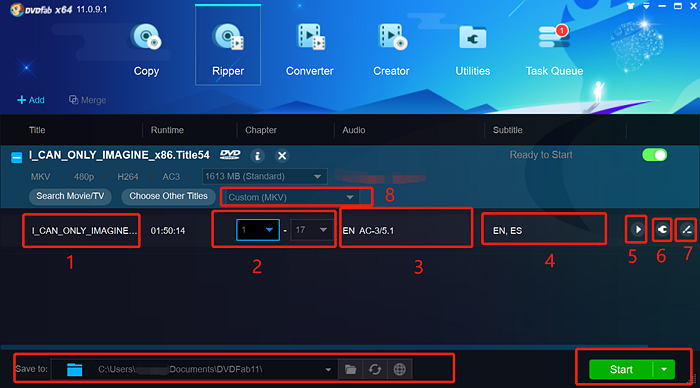Click the H264 codec label
The width and height of the screenshot is (700, 388).
tap(128, 177)
